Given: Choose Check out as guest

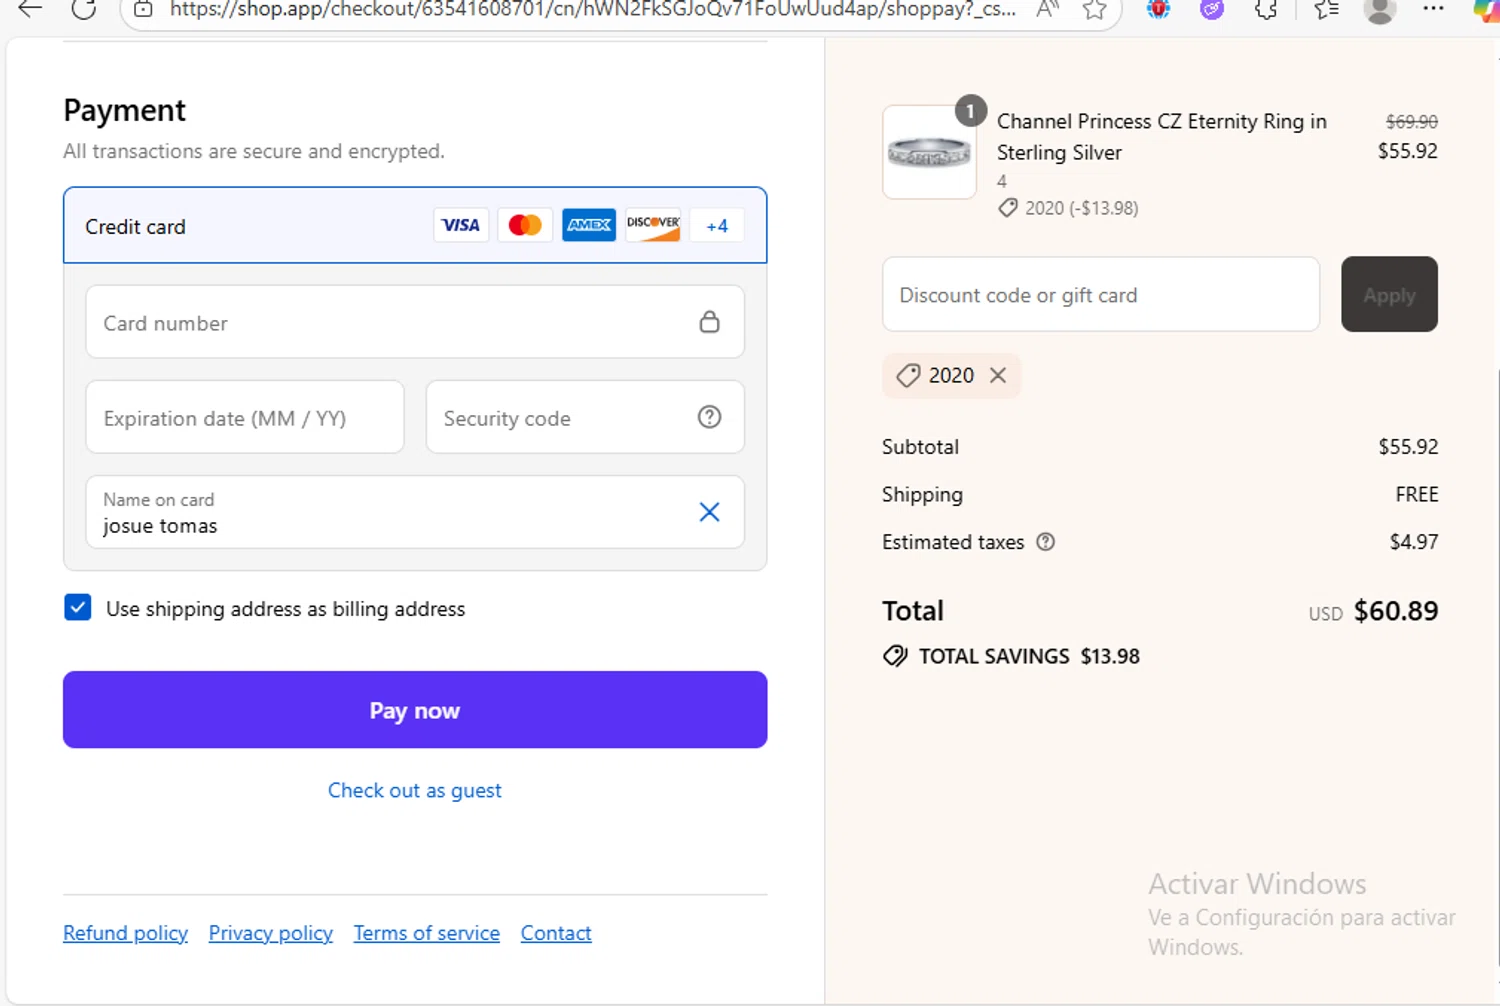Looking at the screenshot, I should pos(415,790).
